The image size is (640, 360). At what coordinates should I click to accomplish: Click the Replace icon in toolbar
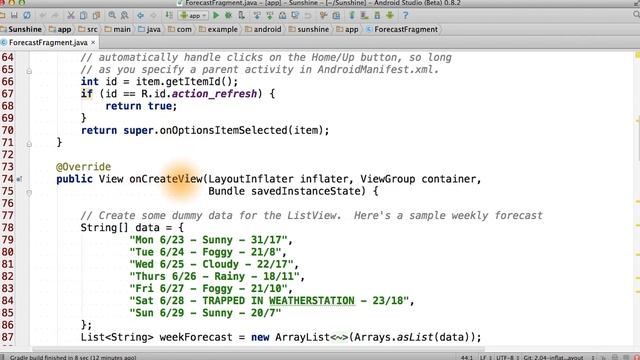124,16
